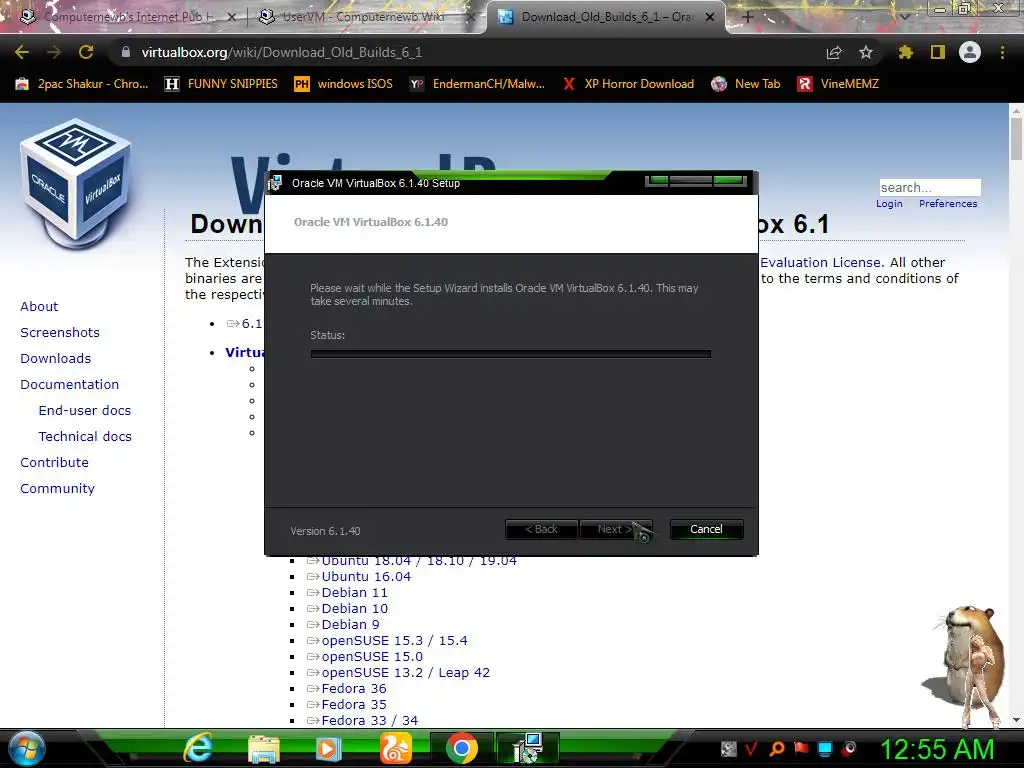The width and height of the screenshot is (1024, 768).
Task: Open the VineMEMZ bookmark
Action: [x=839, y=84]
